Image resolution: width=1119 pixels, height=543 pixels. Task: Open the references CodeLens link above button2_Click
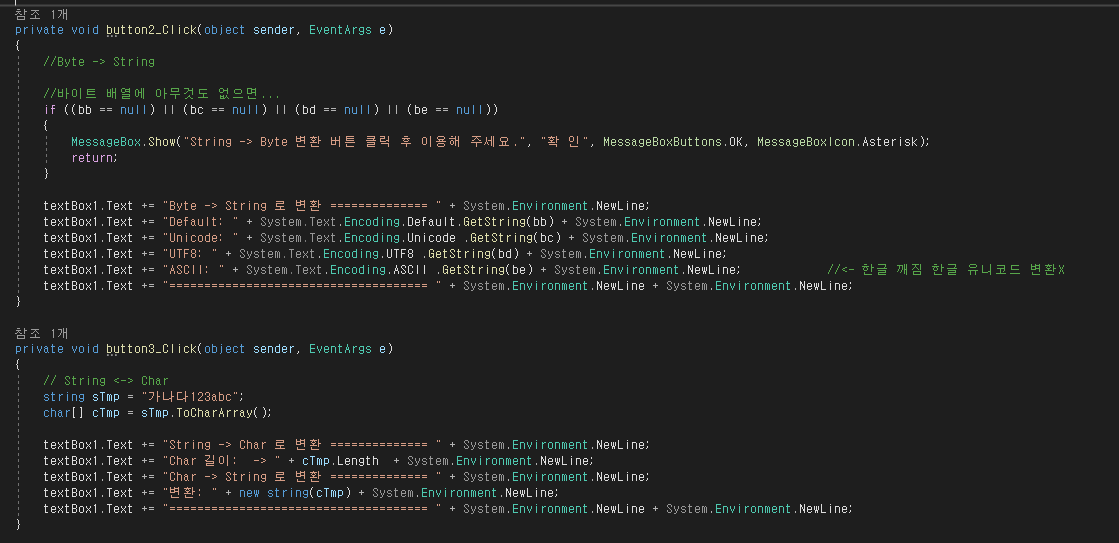tap(41, 15)
